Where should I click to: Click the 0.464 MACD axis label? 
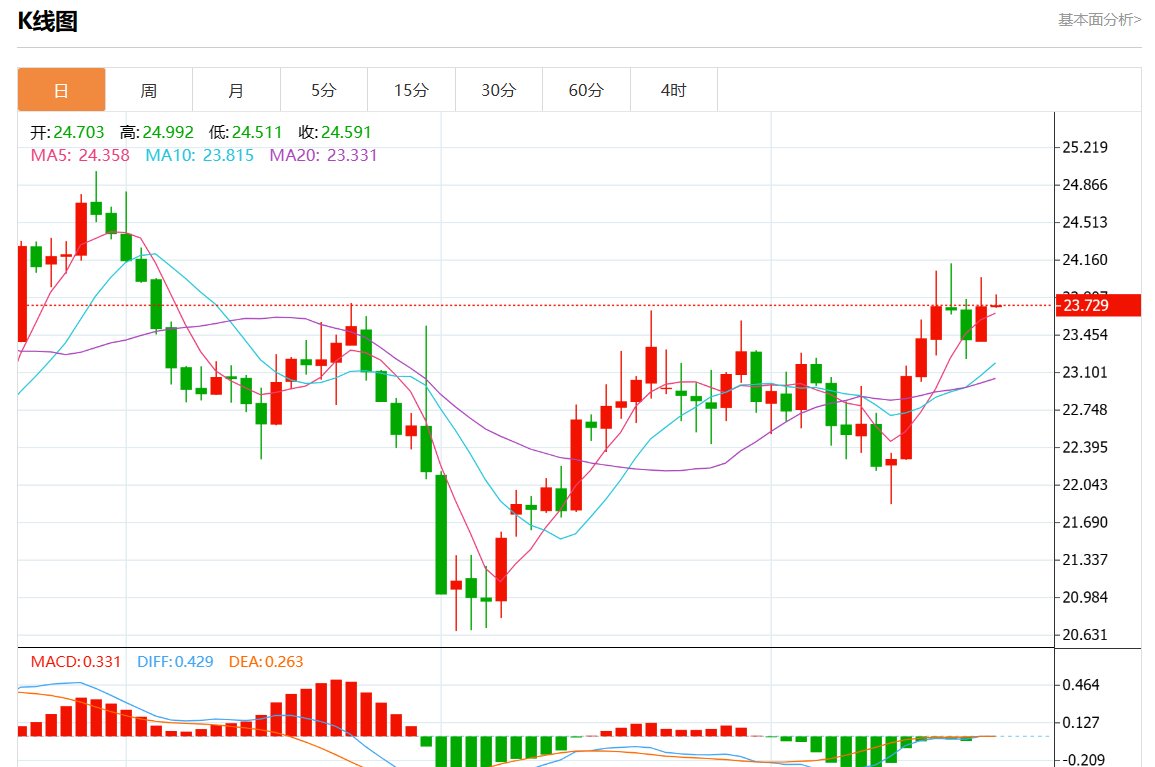[x=1081, y=685]
